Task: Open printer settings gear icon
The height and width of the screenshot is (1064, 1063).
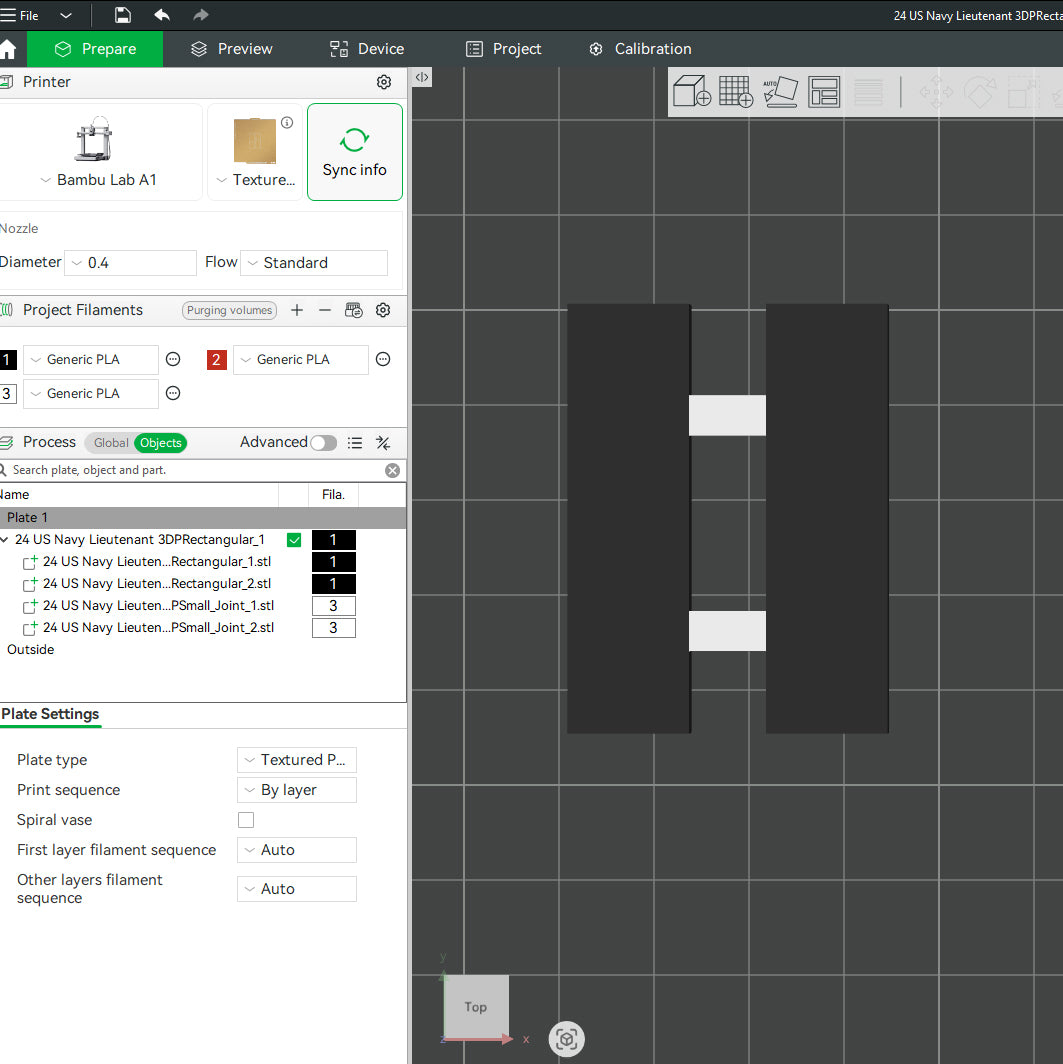Action: click(384, 82)
